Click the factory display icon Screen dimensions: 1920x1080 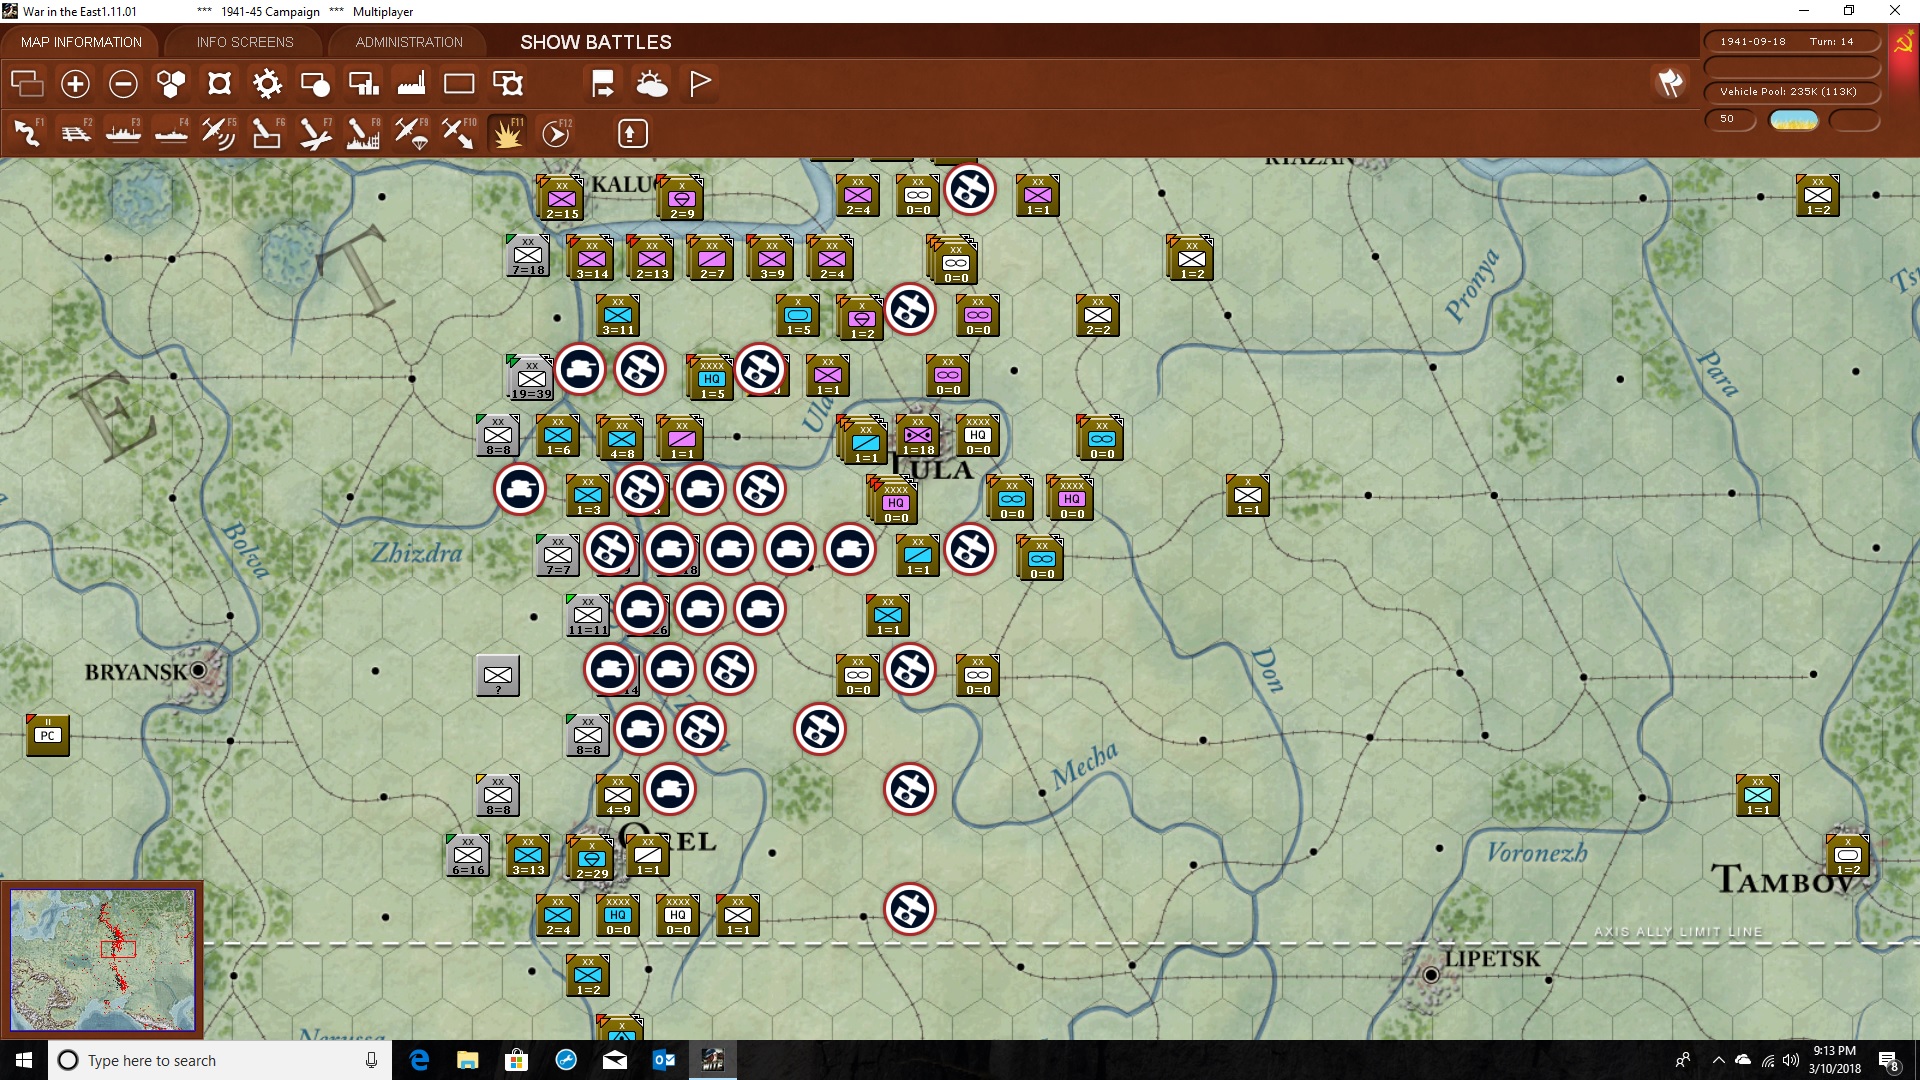411,84
